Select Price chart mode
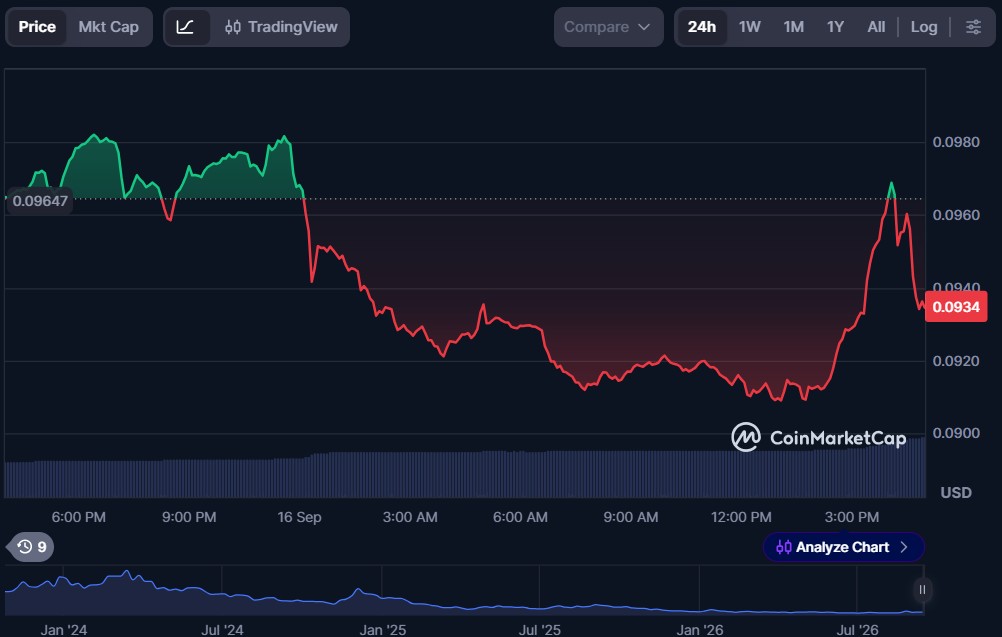Screen dimensions: 1002x637 37,27
